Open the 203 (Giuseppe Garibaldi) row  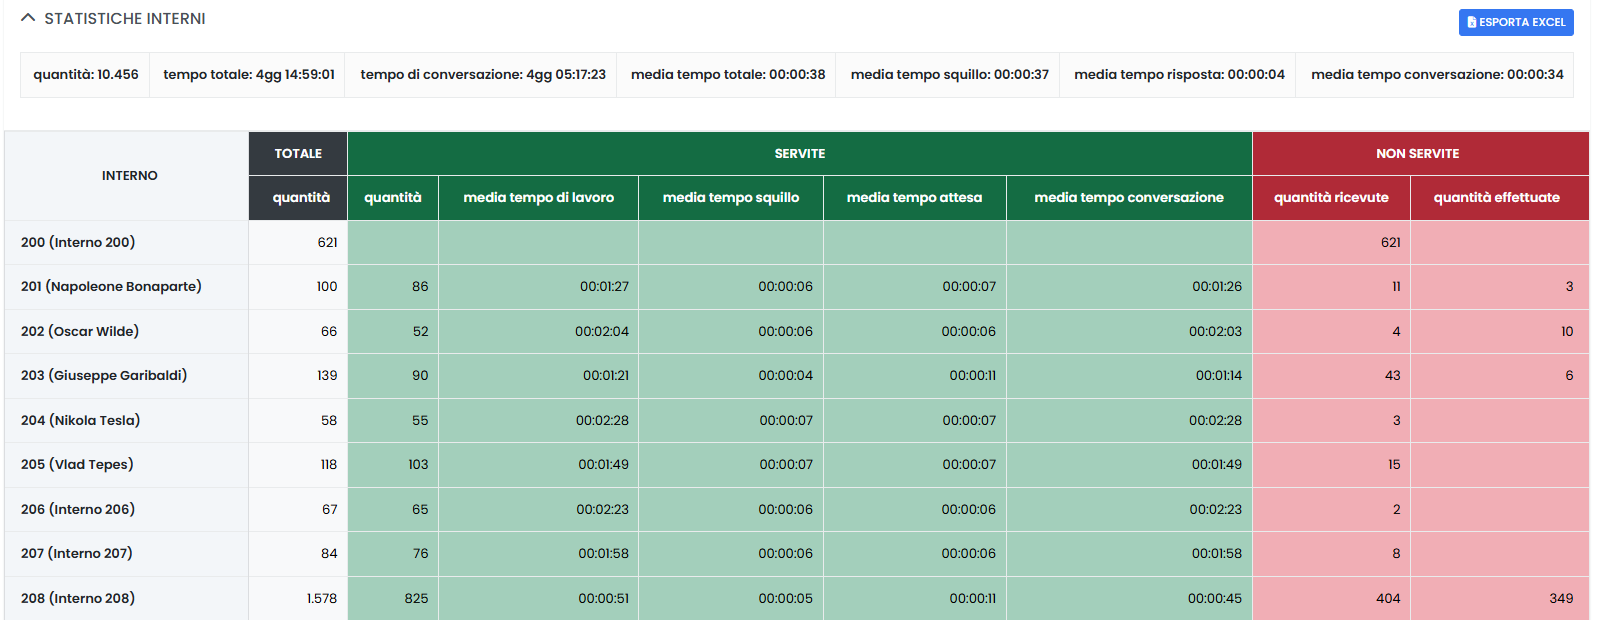[104, 376]
